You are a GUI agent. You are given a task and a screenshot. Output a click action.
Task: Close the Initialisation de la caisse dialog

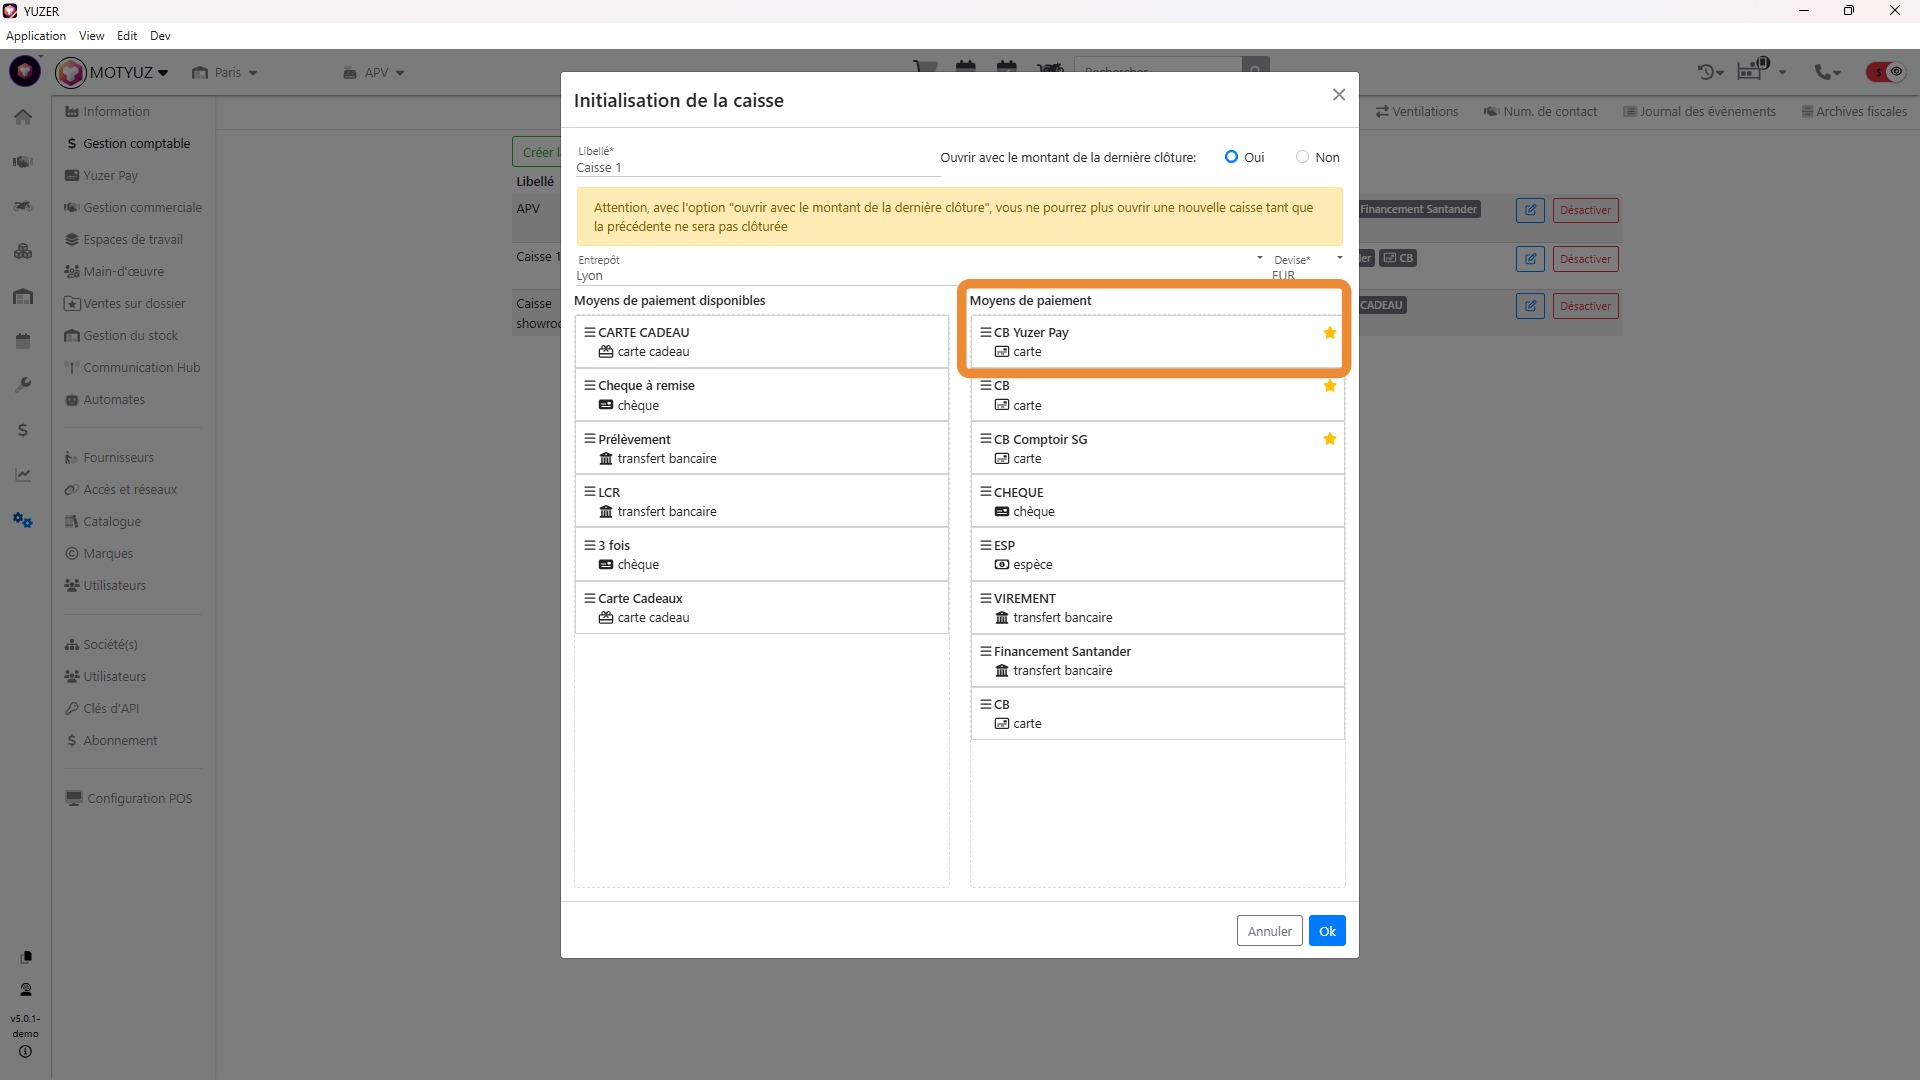[x=1338, y=95]
